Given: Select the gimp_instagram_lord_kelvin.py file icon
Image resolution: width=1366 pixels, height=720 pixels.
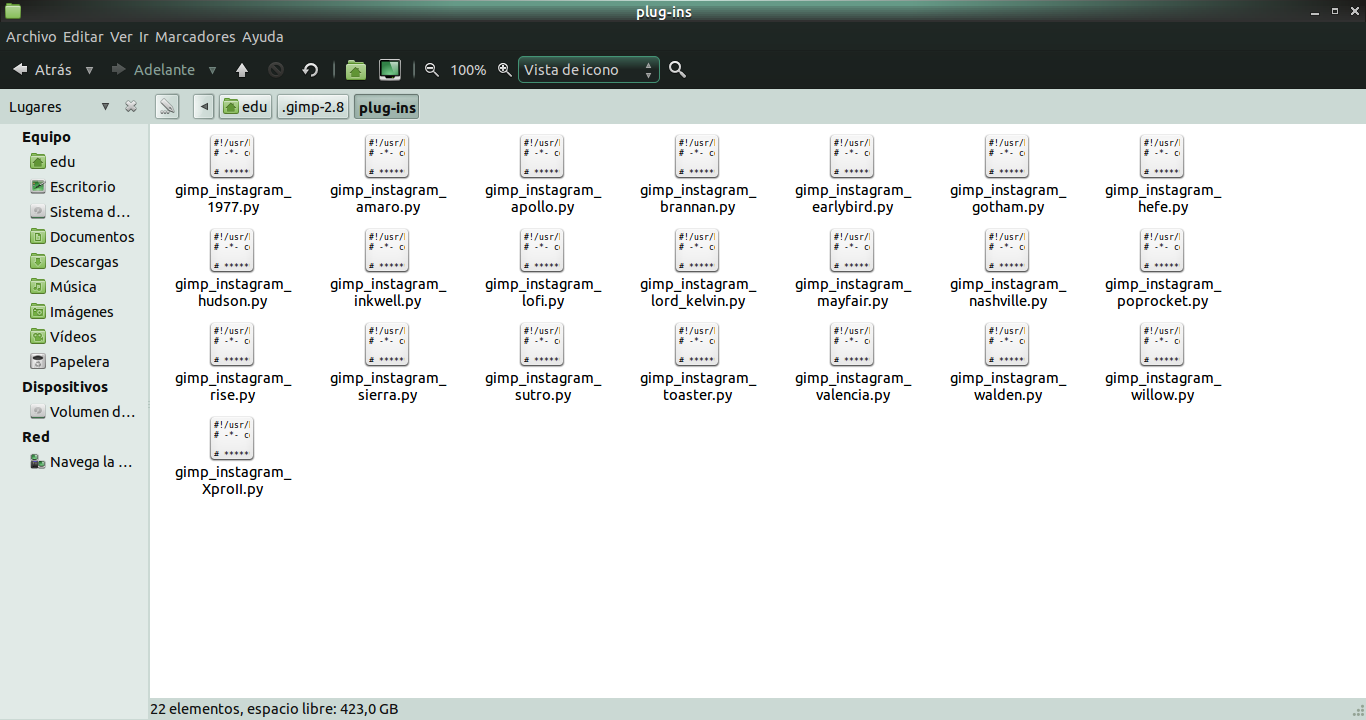Looking at the screenshot, I should pyautogui.click(x=697, y=251).
